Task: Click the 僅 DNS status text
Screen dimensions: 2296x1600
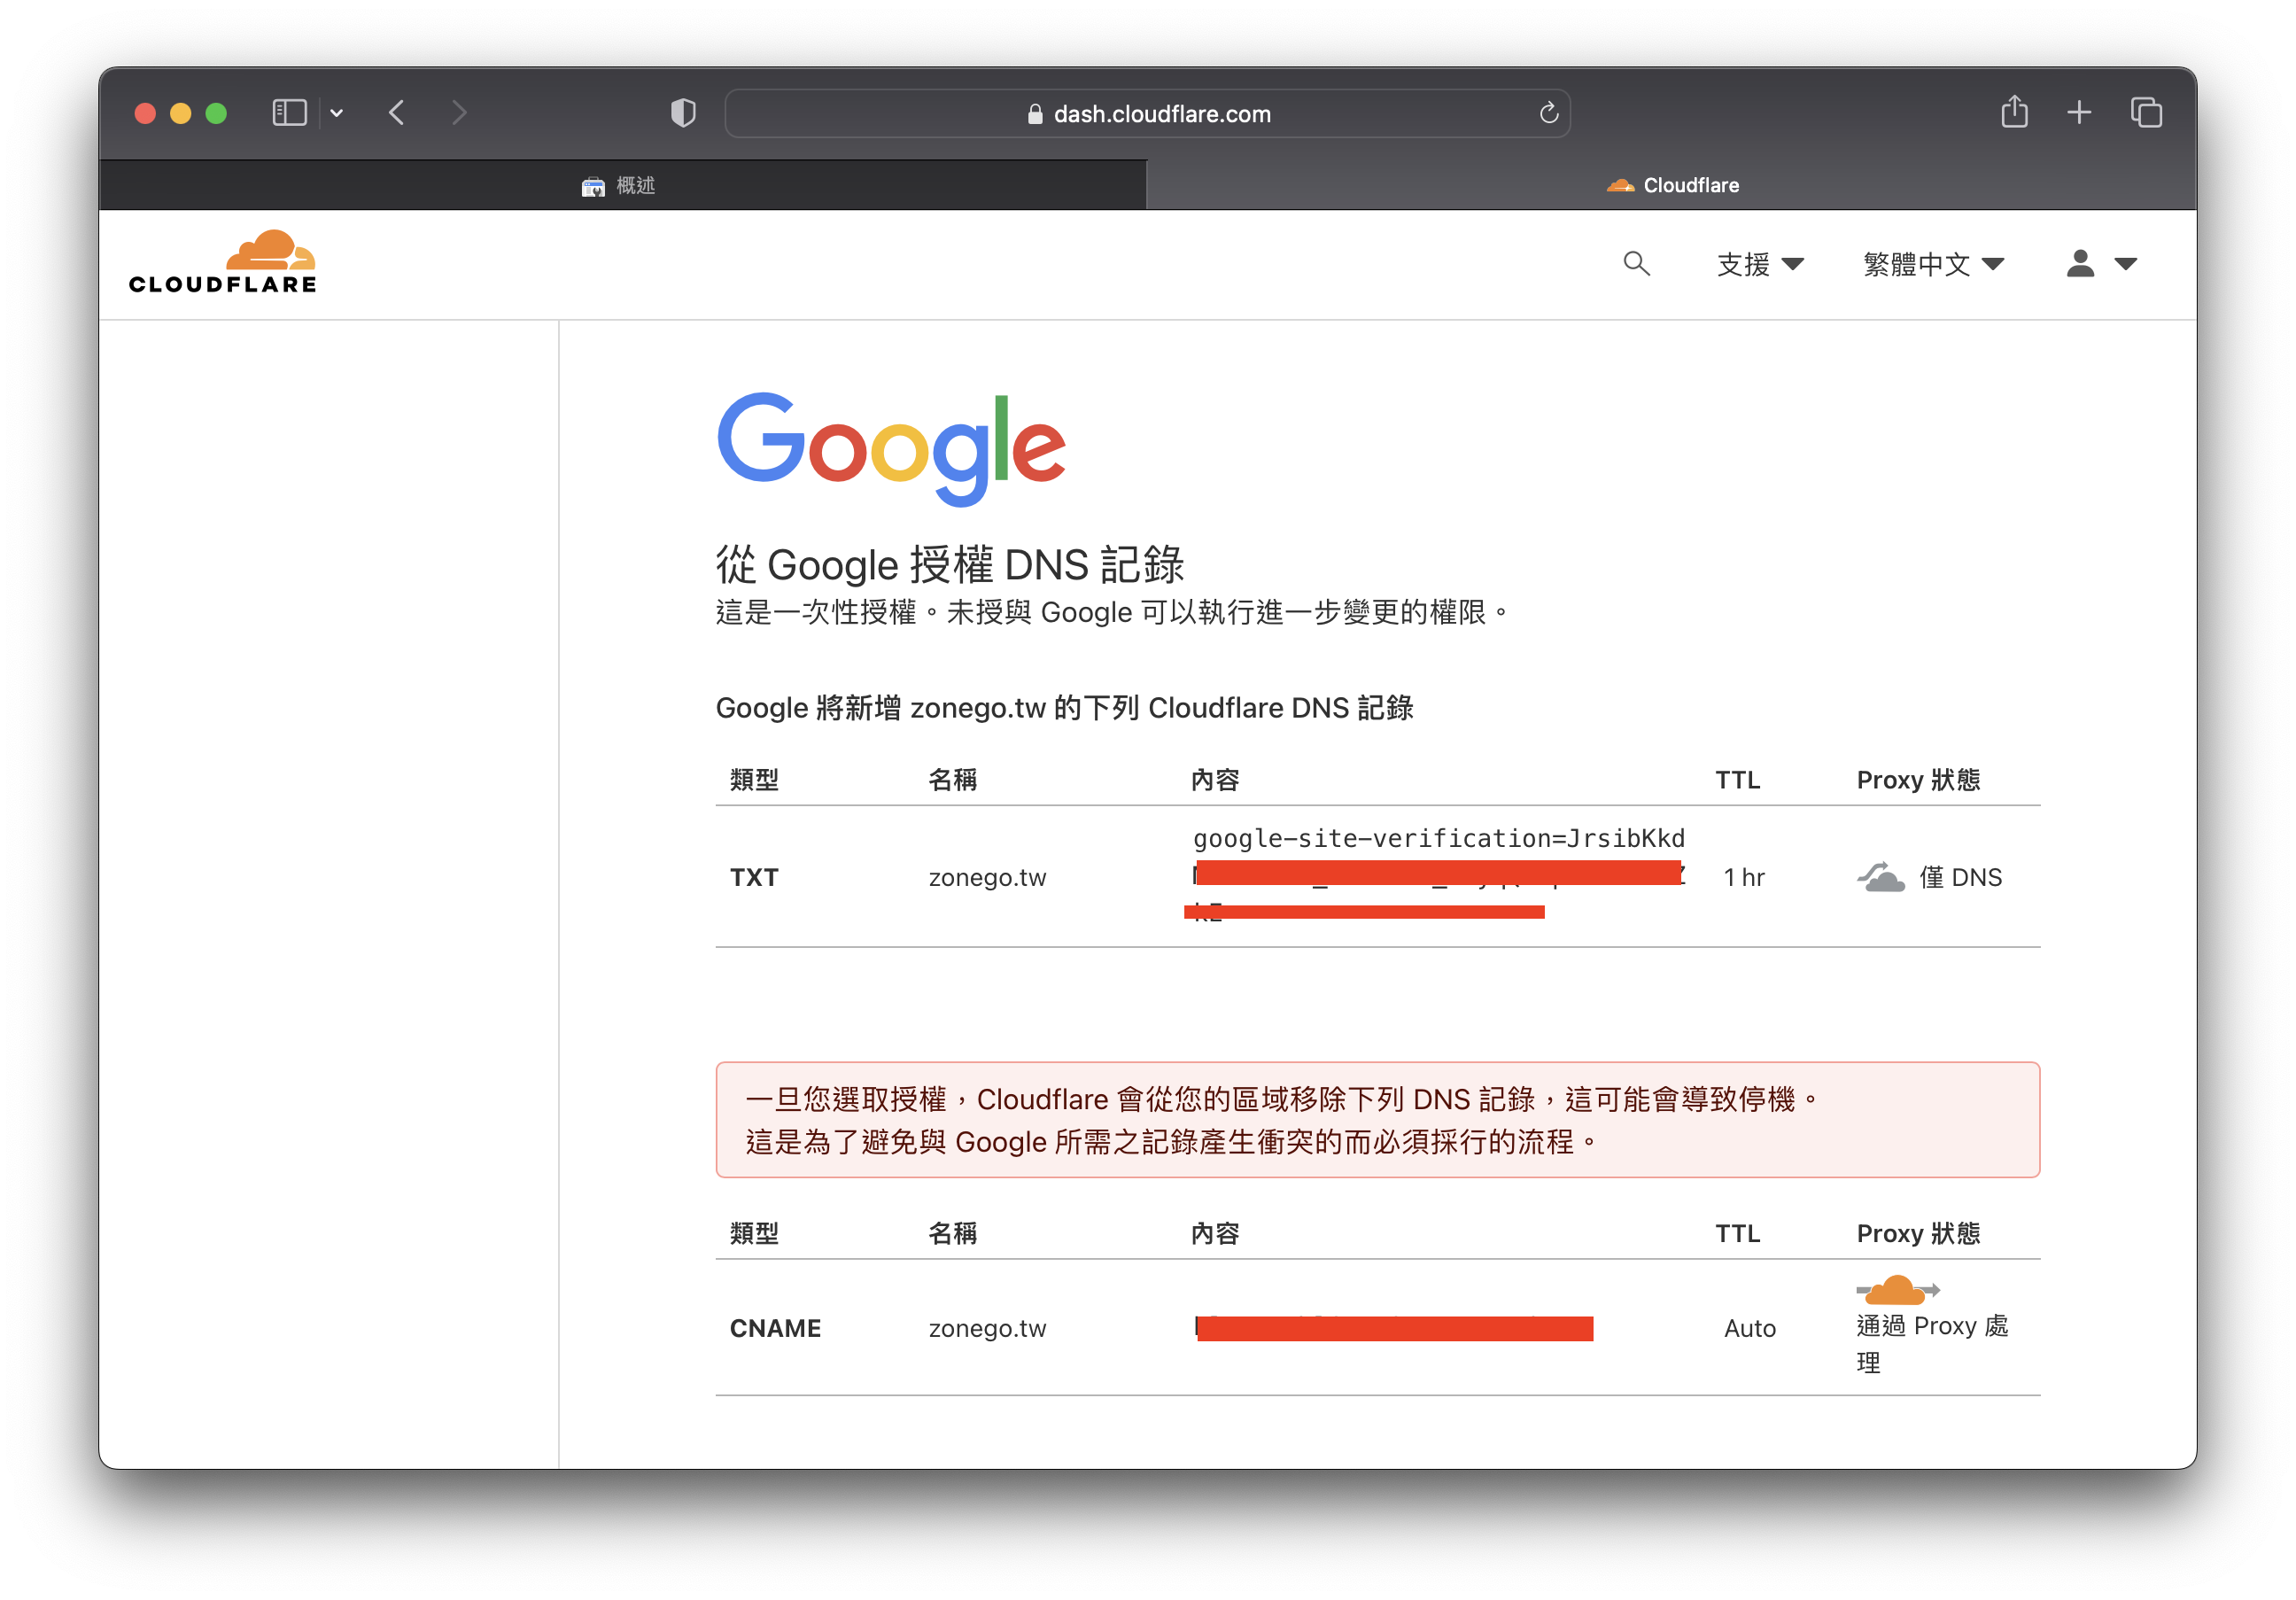Action: [1960, 877]
